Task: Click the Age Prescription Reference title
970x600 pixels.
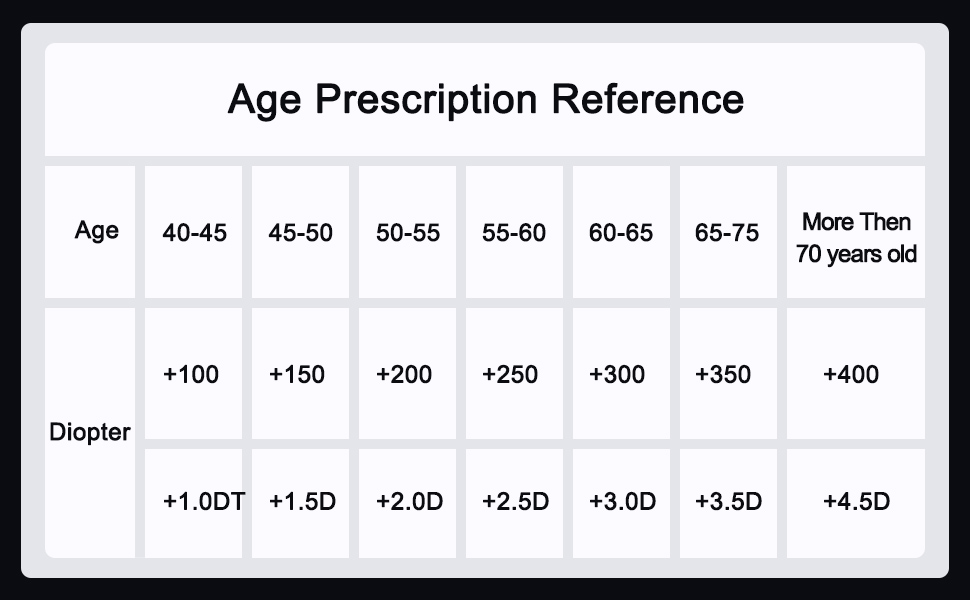Action: (x=485, y=100)
